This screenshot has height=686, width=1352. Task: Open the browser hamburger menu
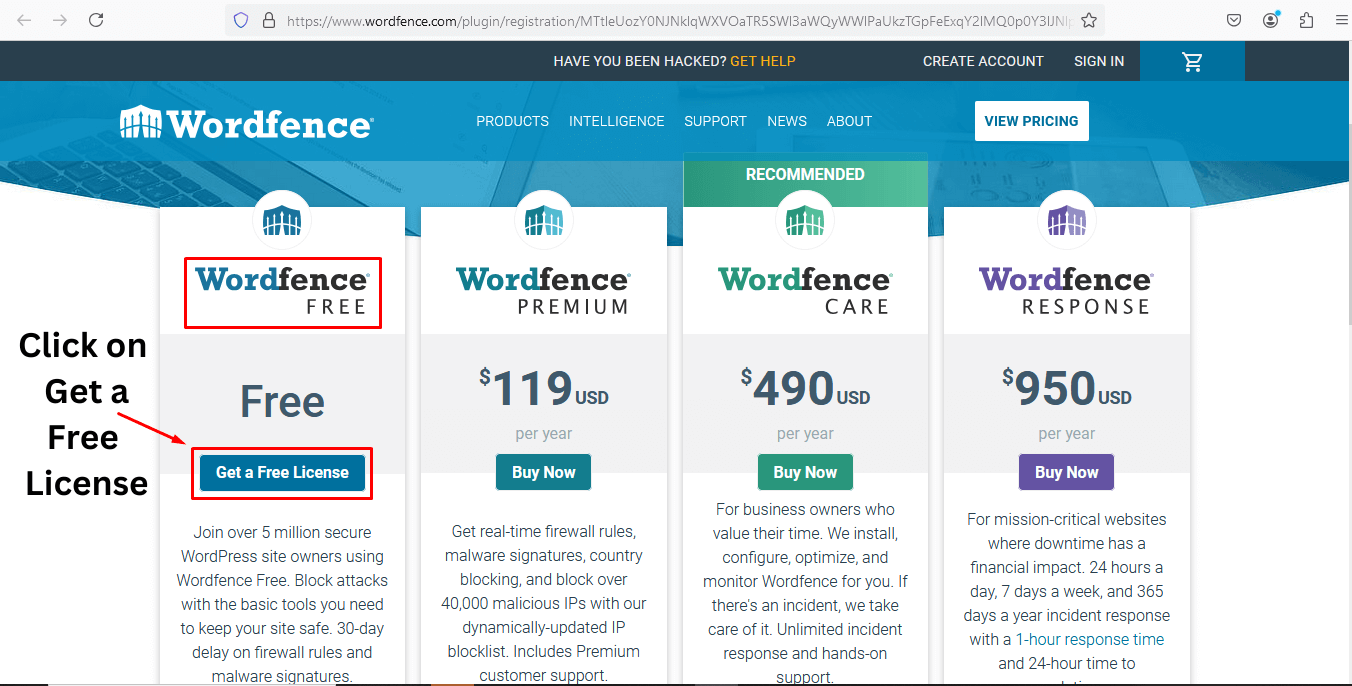click(x=1340, y=20)
